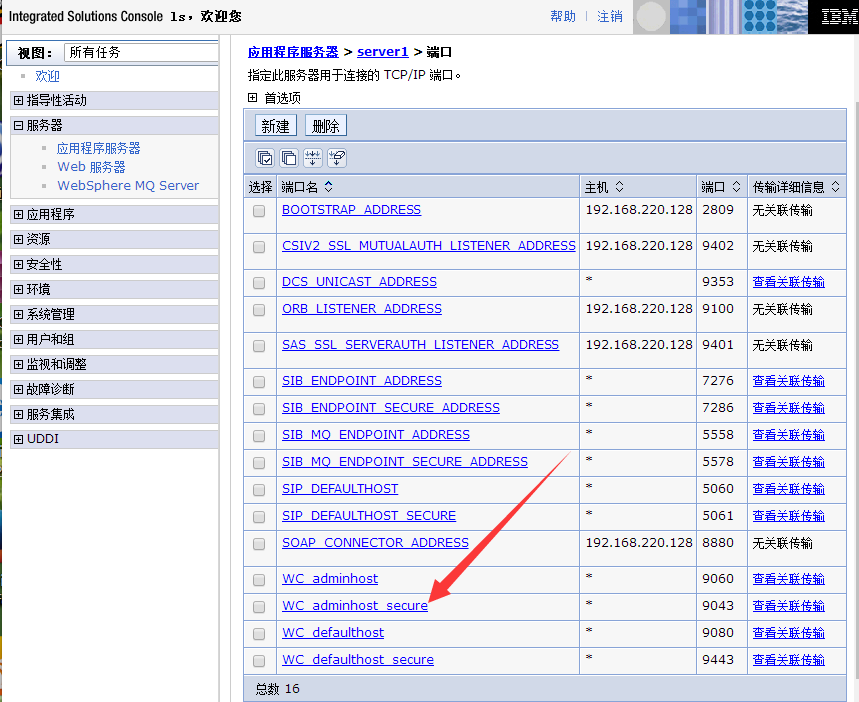Expand the UDDI section

pos(19,440)
